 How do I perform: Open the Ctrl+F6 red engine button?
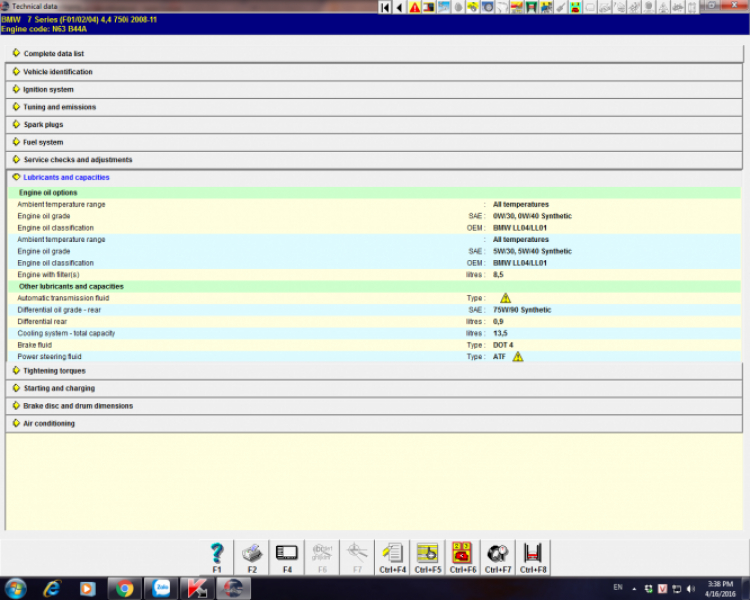tap(463, 557)
